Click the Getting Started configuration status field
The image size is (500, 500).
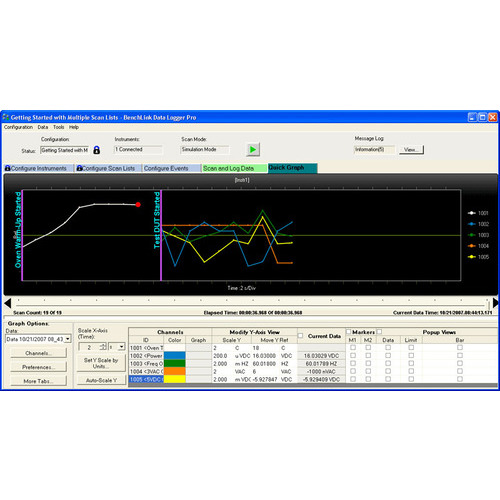click(x=65, y=150)
